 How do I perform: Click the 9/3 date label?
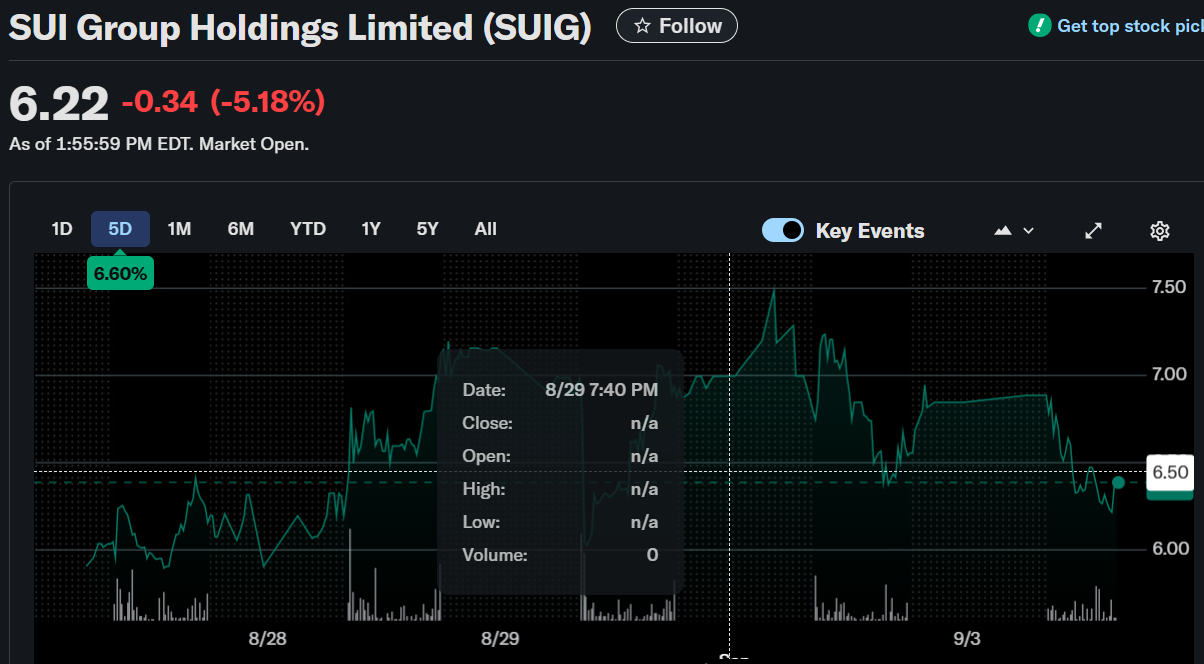(967, 639)
